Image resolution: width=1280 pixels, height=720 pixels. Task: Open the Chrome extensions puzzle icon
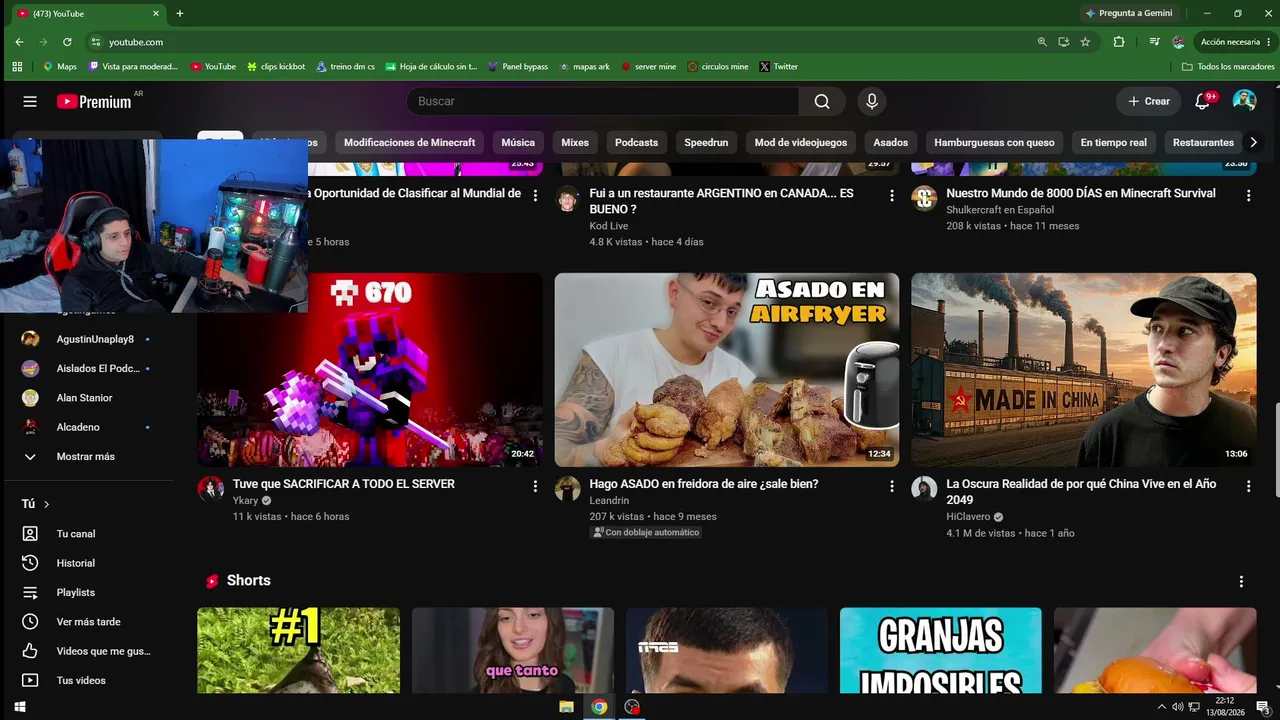[1119, 42]
